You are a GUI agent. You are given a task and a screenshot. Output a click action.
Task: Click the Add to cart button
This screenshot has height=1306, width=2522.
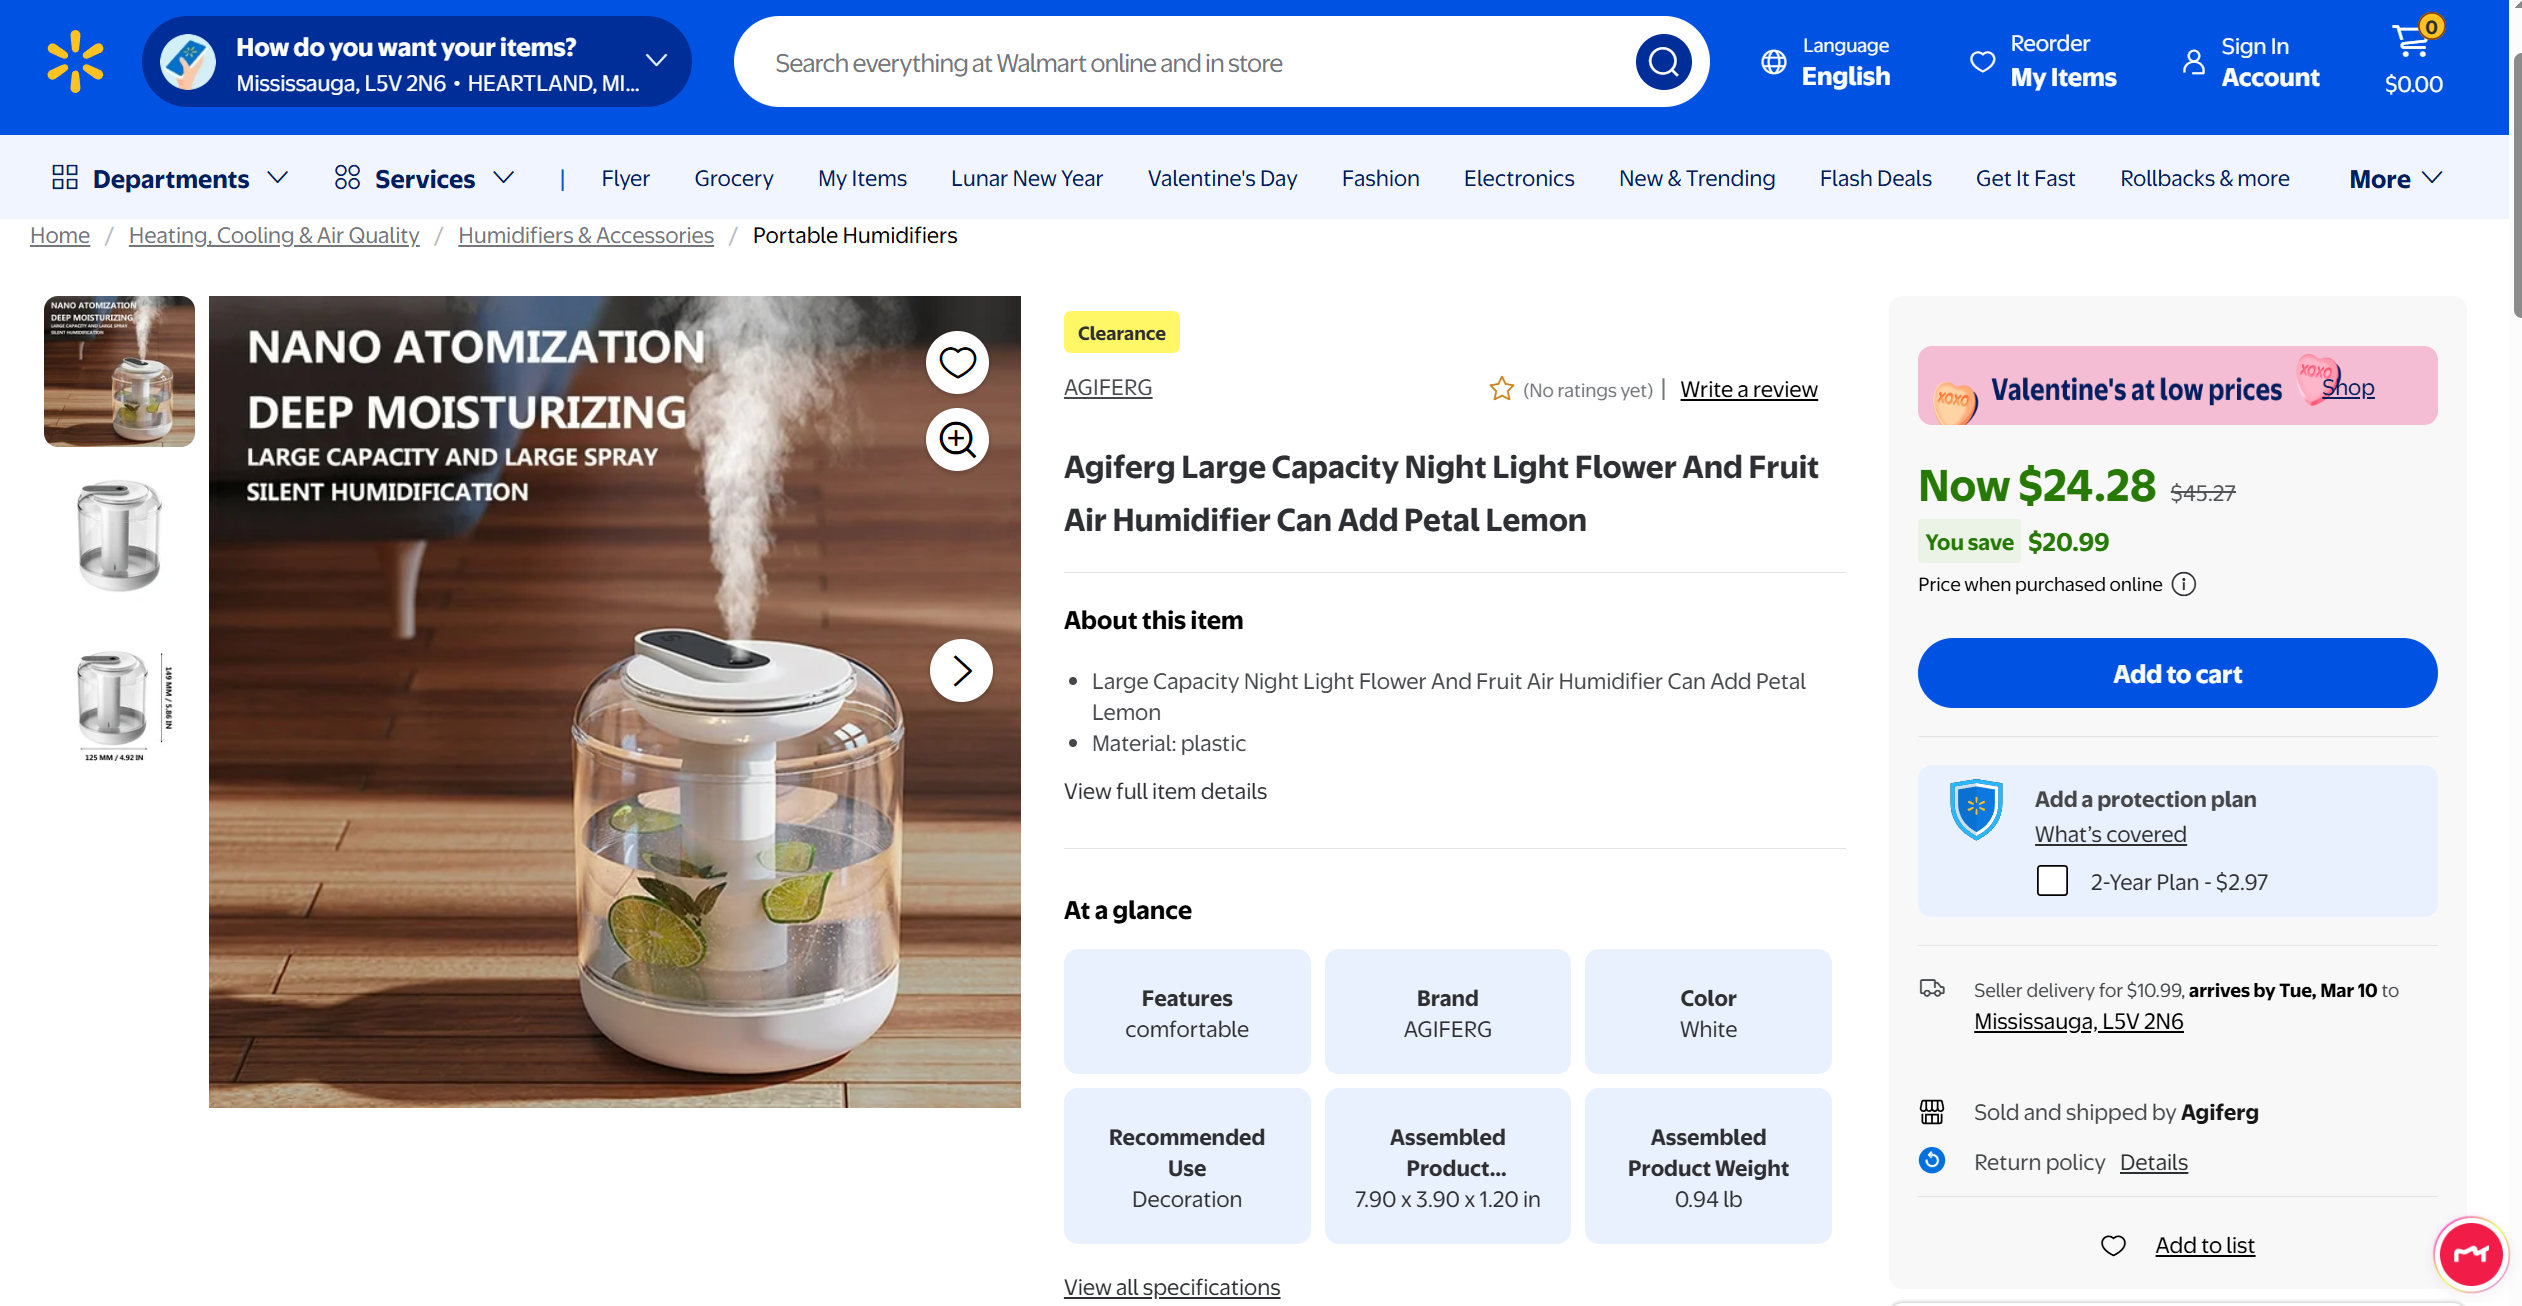tap(2177, 673)
